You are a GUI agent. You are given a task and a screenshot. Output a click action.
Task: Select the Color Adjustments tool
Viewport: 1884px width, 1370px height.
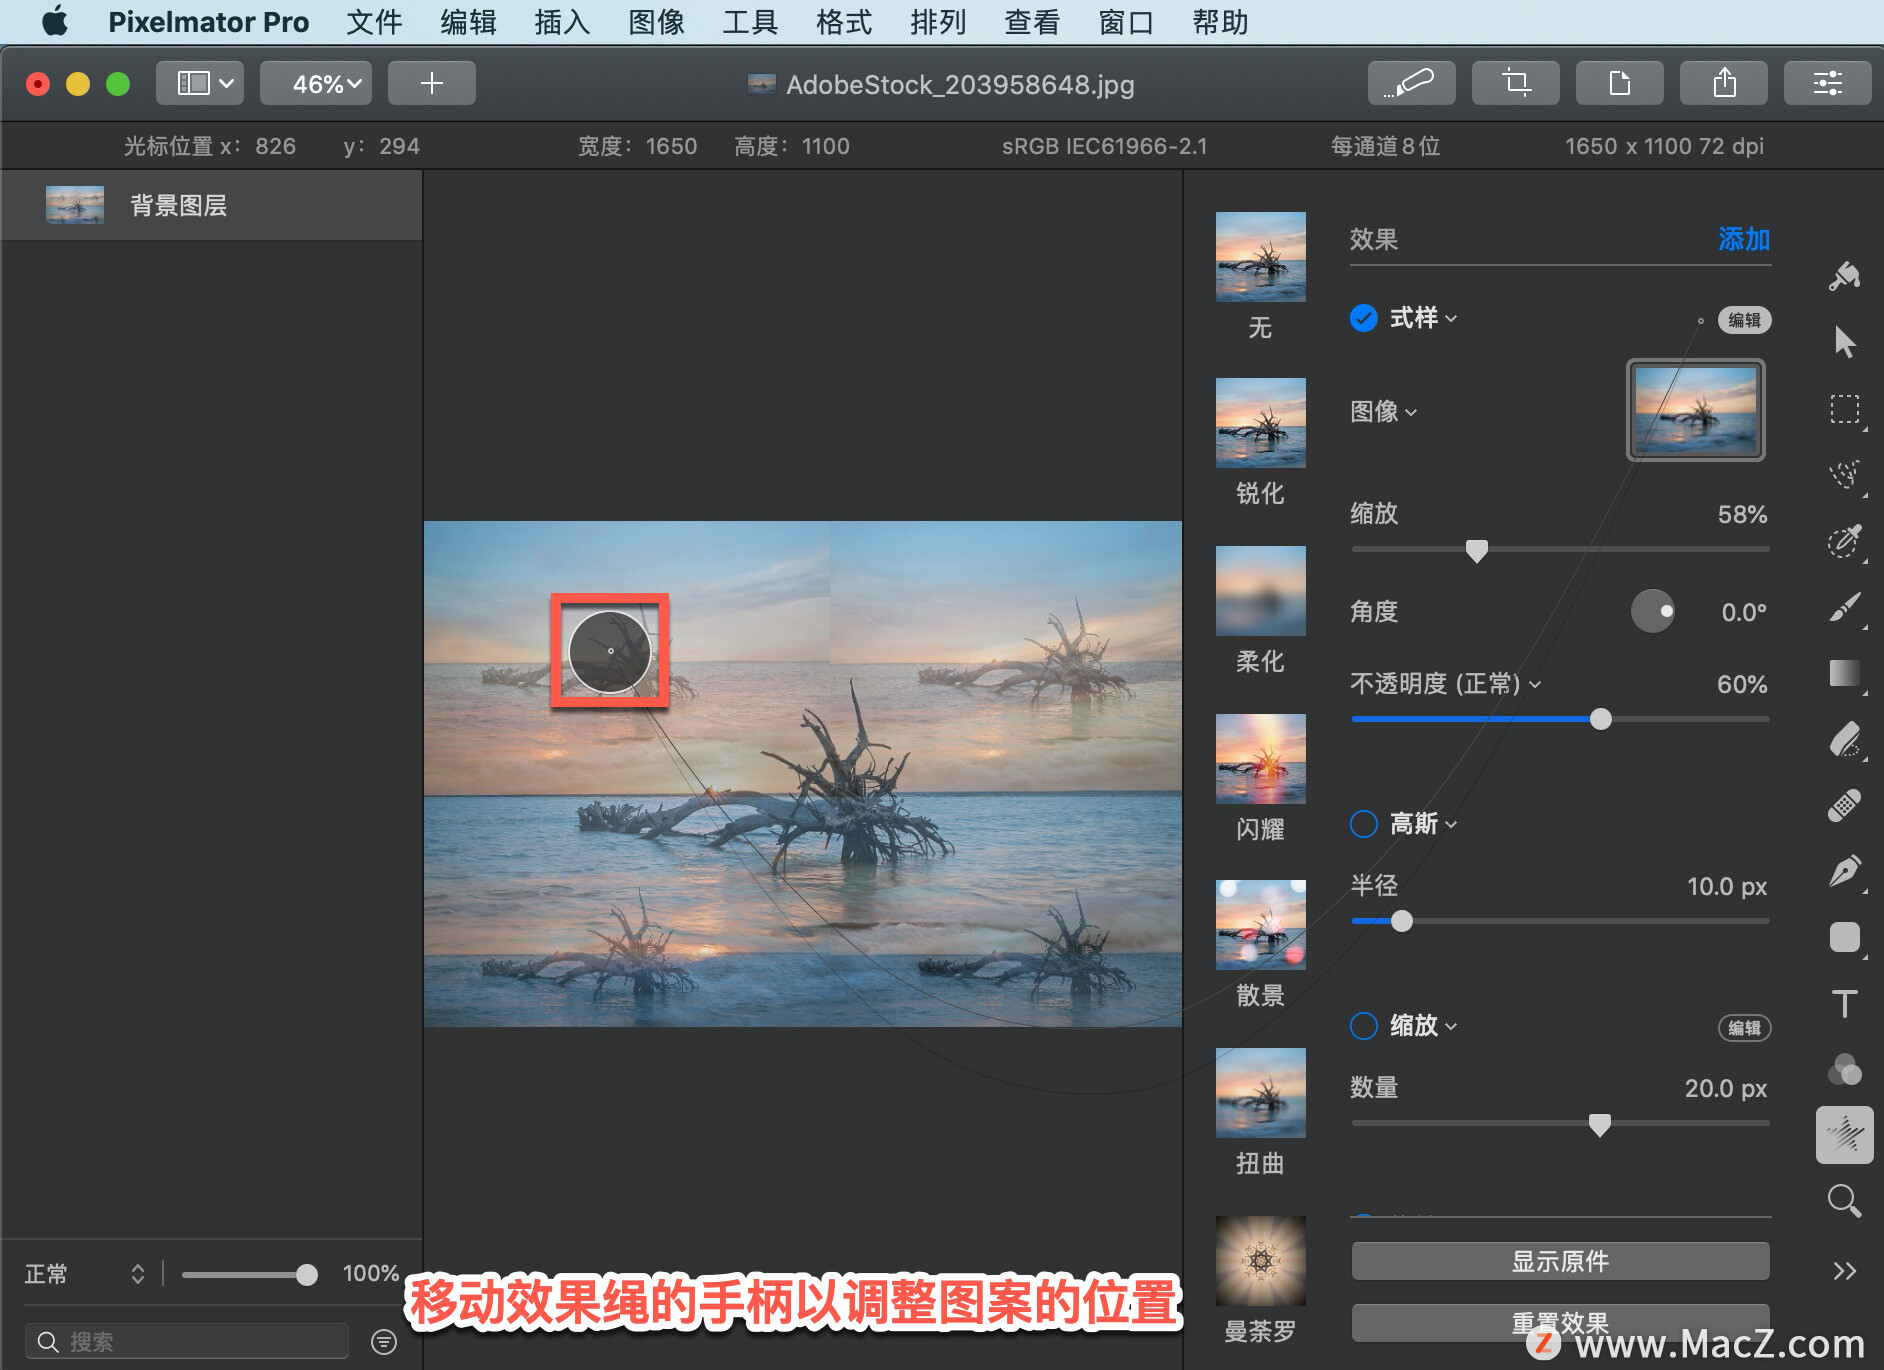click(1844, 1070)
